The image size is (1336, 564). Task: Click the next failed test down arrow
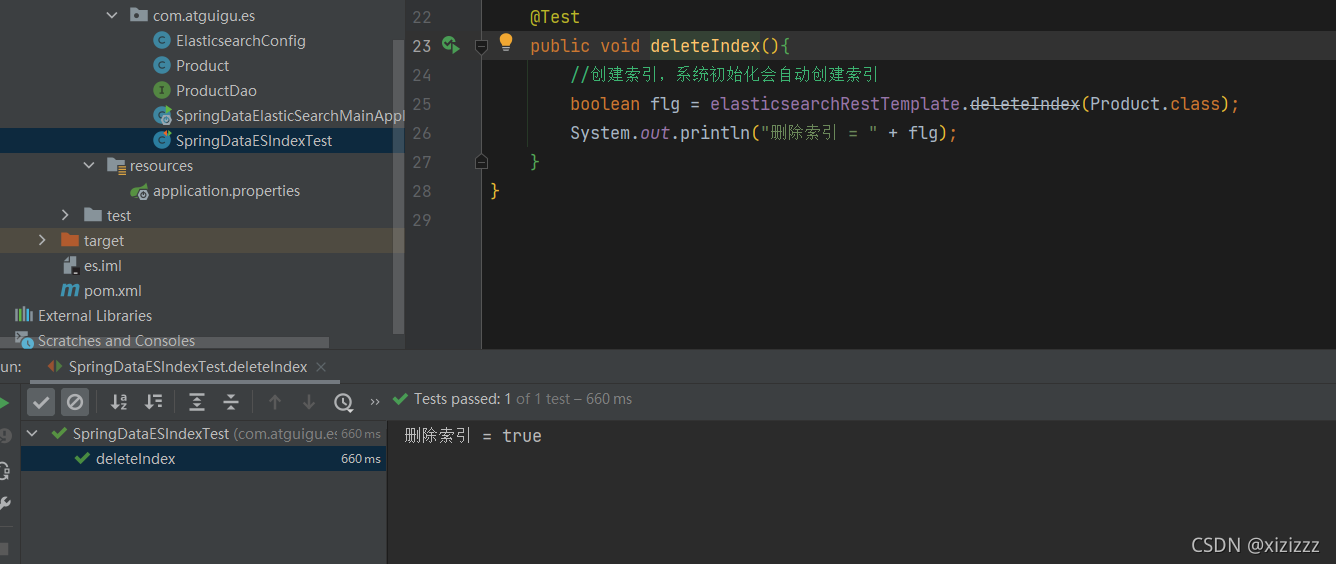[309, 402]
